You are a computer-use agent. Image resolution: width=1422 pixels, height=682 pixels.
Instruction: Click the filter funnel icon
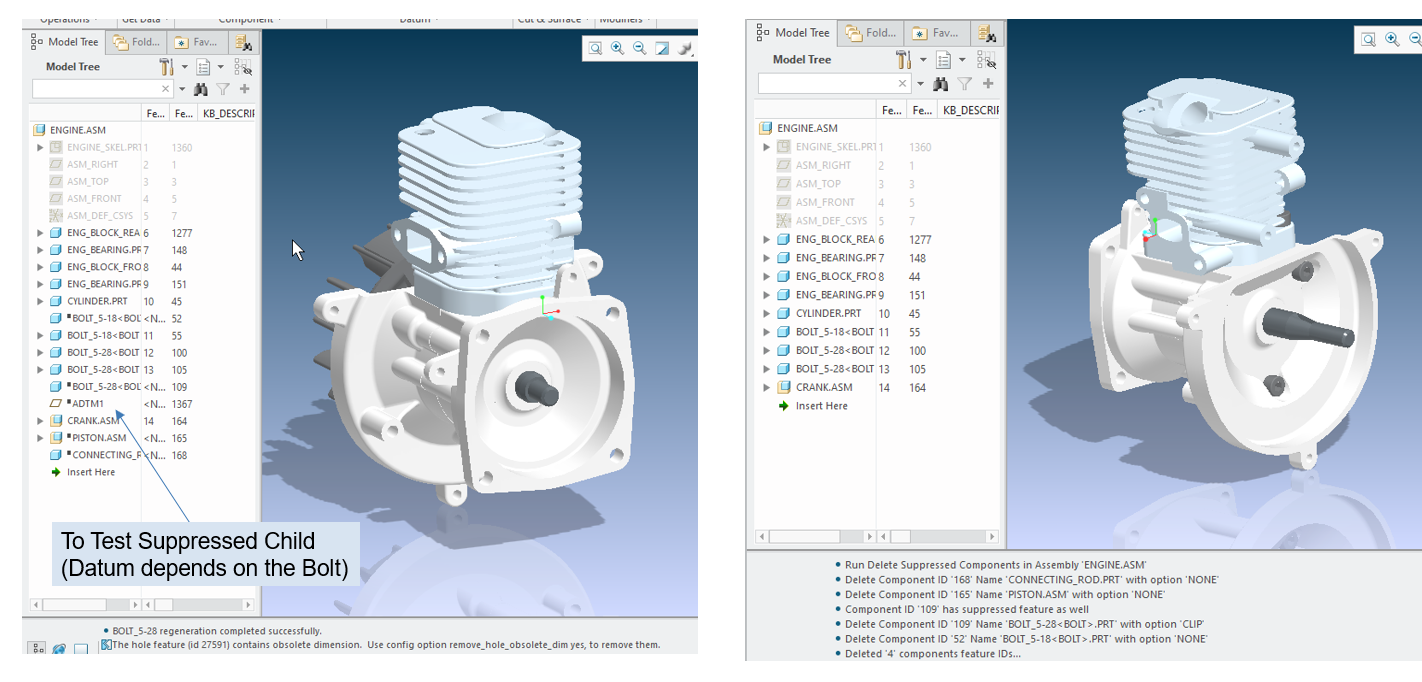[x=222, y=88]
